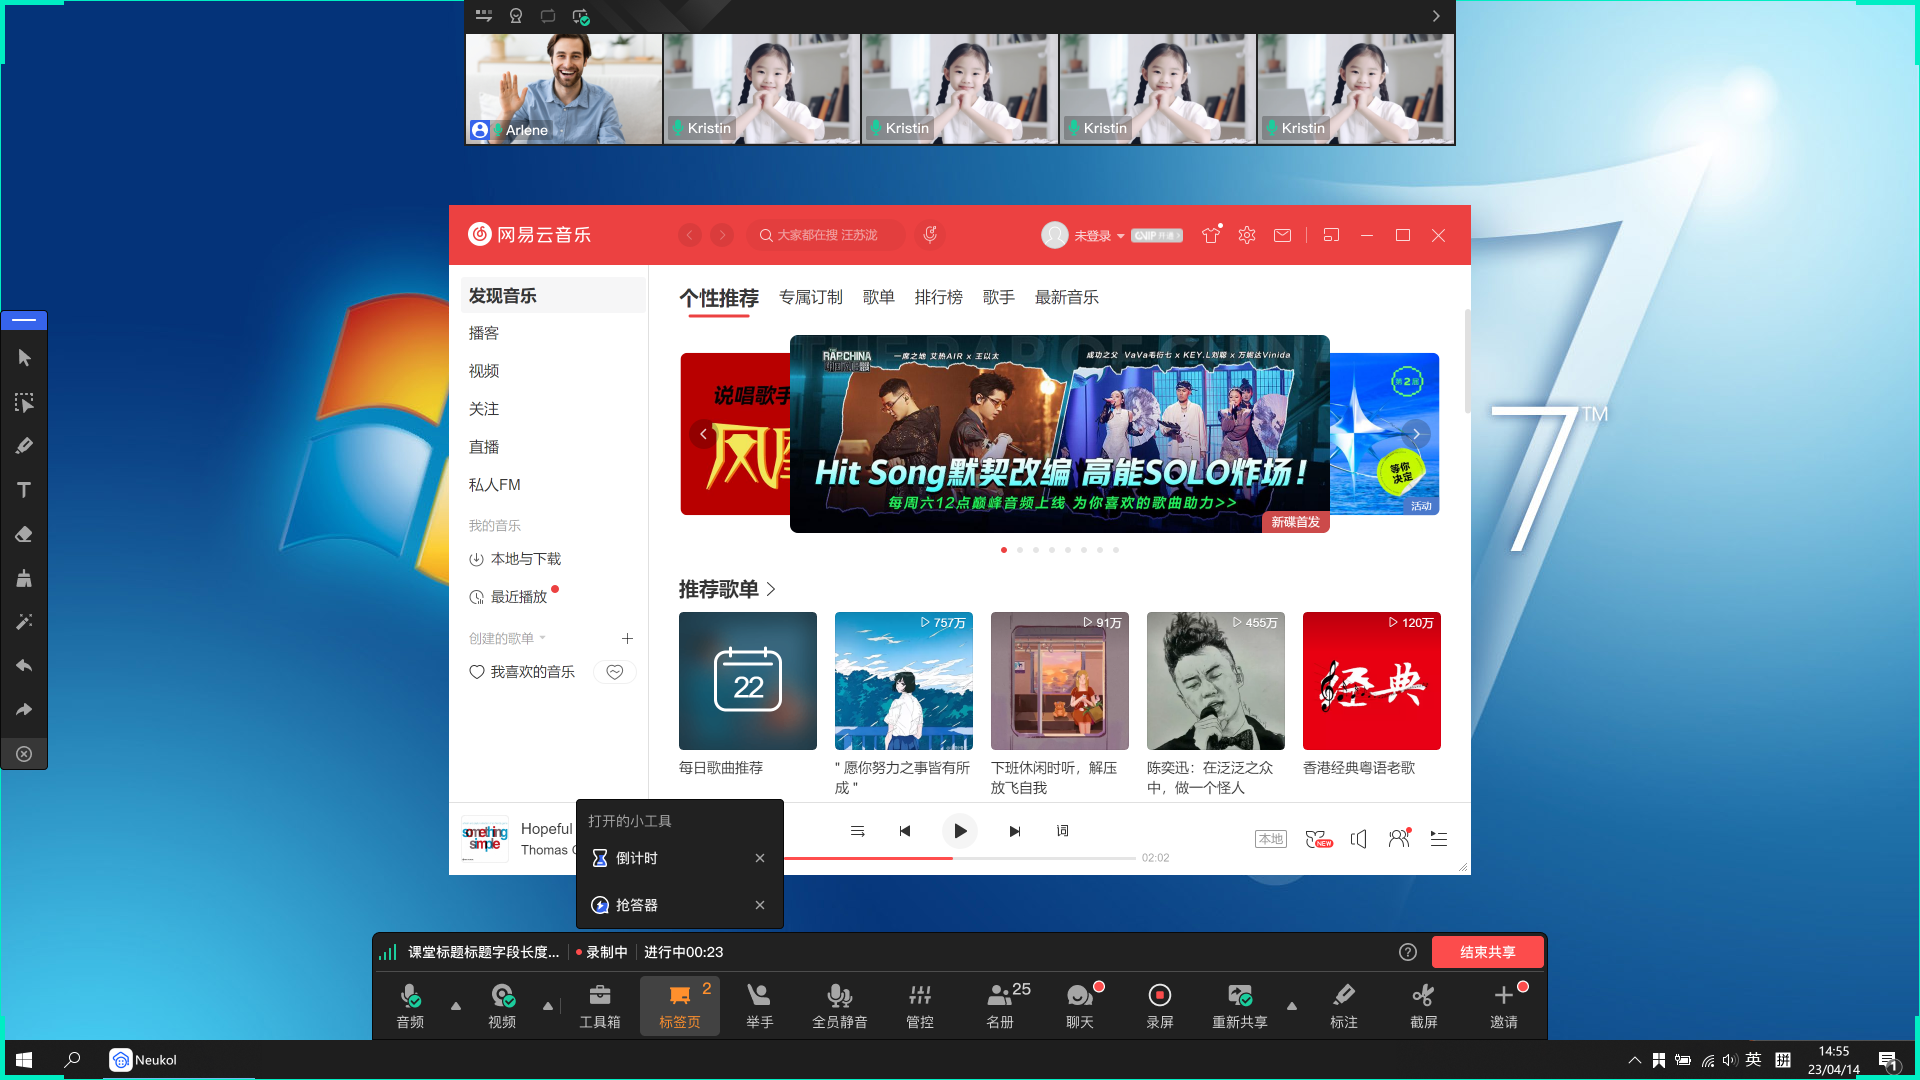Open NetEase Music settings gear
The height and width of the screenshot is (1080, 1920).
[1247, 235]
